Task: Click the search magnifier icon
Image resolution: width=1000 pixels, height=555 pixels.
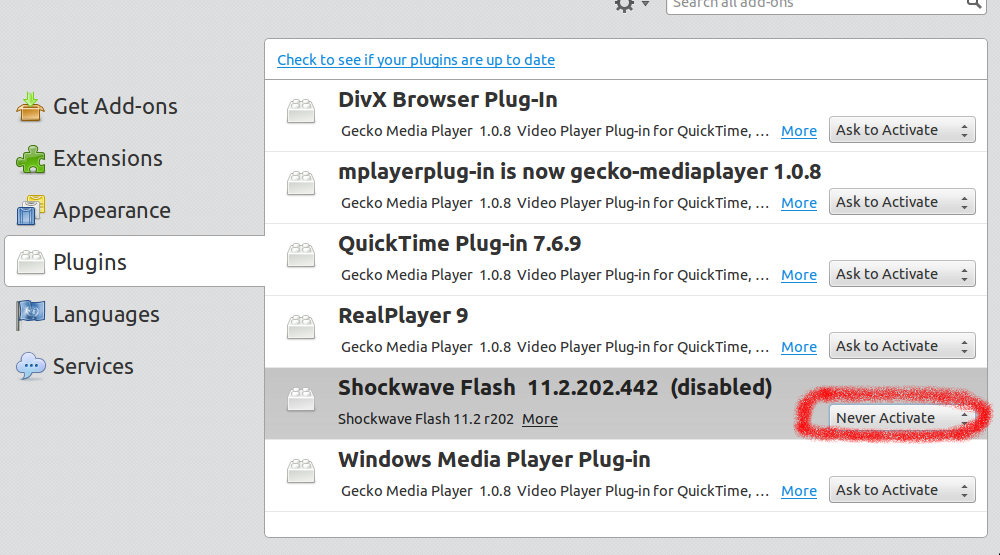Action: pyautogui.click(x=974, y=4)
